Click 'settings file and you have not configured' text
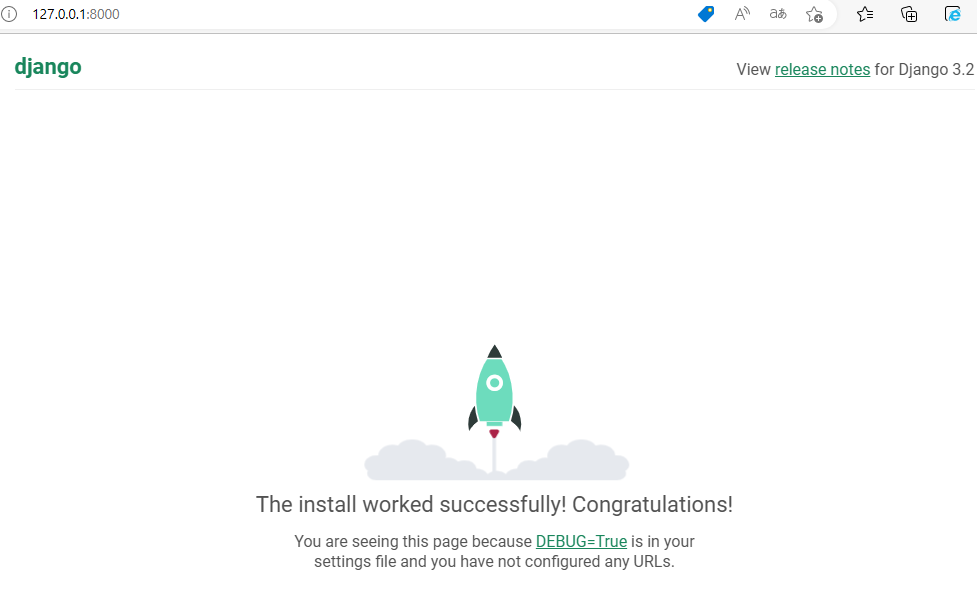Viewport: 977px width, 590px height. [457, 561]
